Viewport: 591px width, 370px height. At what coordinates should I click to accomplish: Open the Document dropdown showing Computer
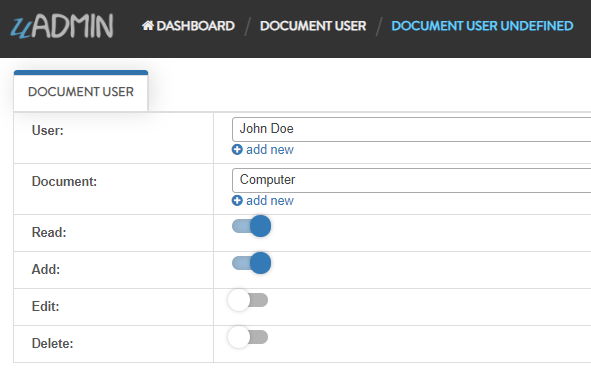point(412,180)
